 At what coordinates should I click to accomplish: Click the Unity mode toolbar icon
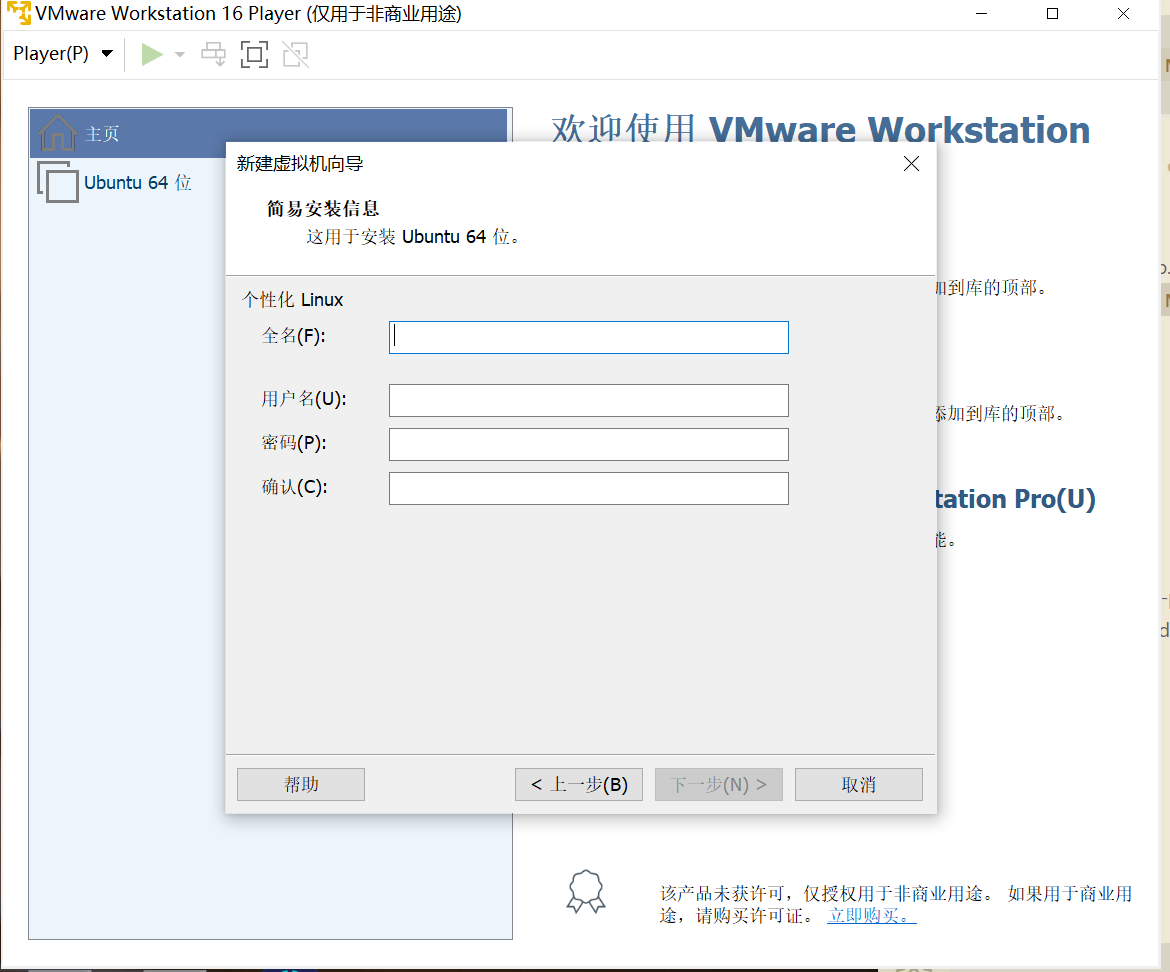[295, 54]
